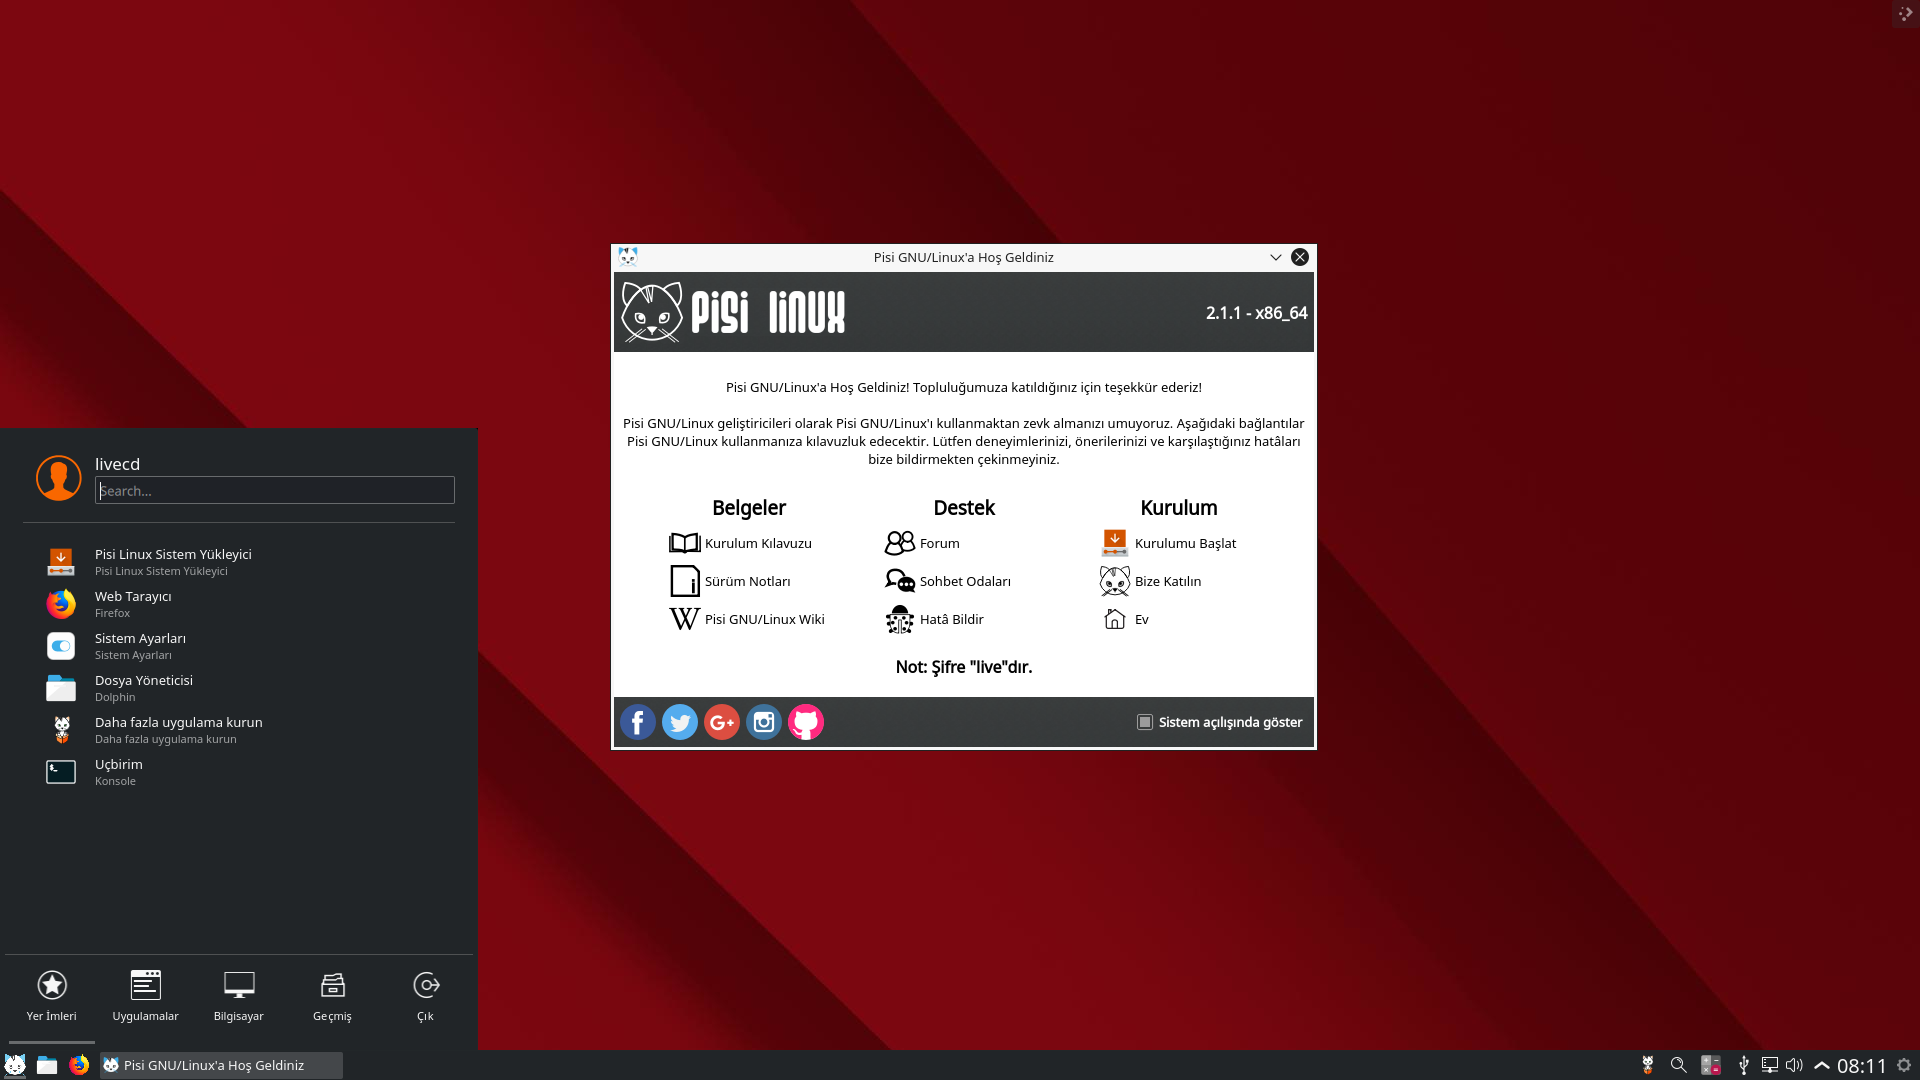Open USB device notifier tray icon

tap(1744, 1065)
